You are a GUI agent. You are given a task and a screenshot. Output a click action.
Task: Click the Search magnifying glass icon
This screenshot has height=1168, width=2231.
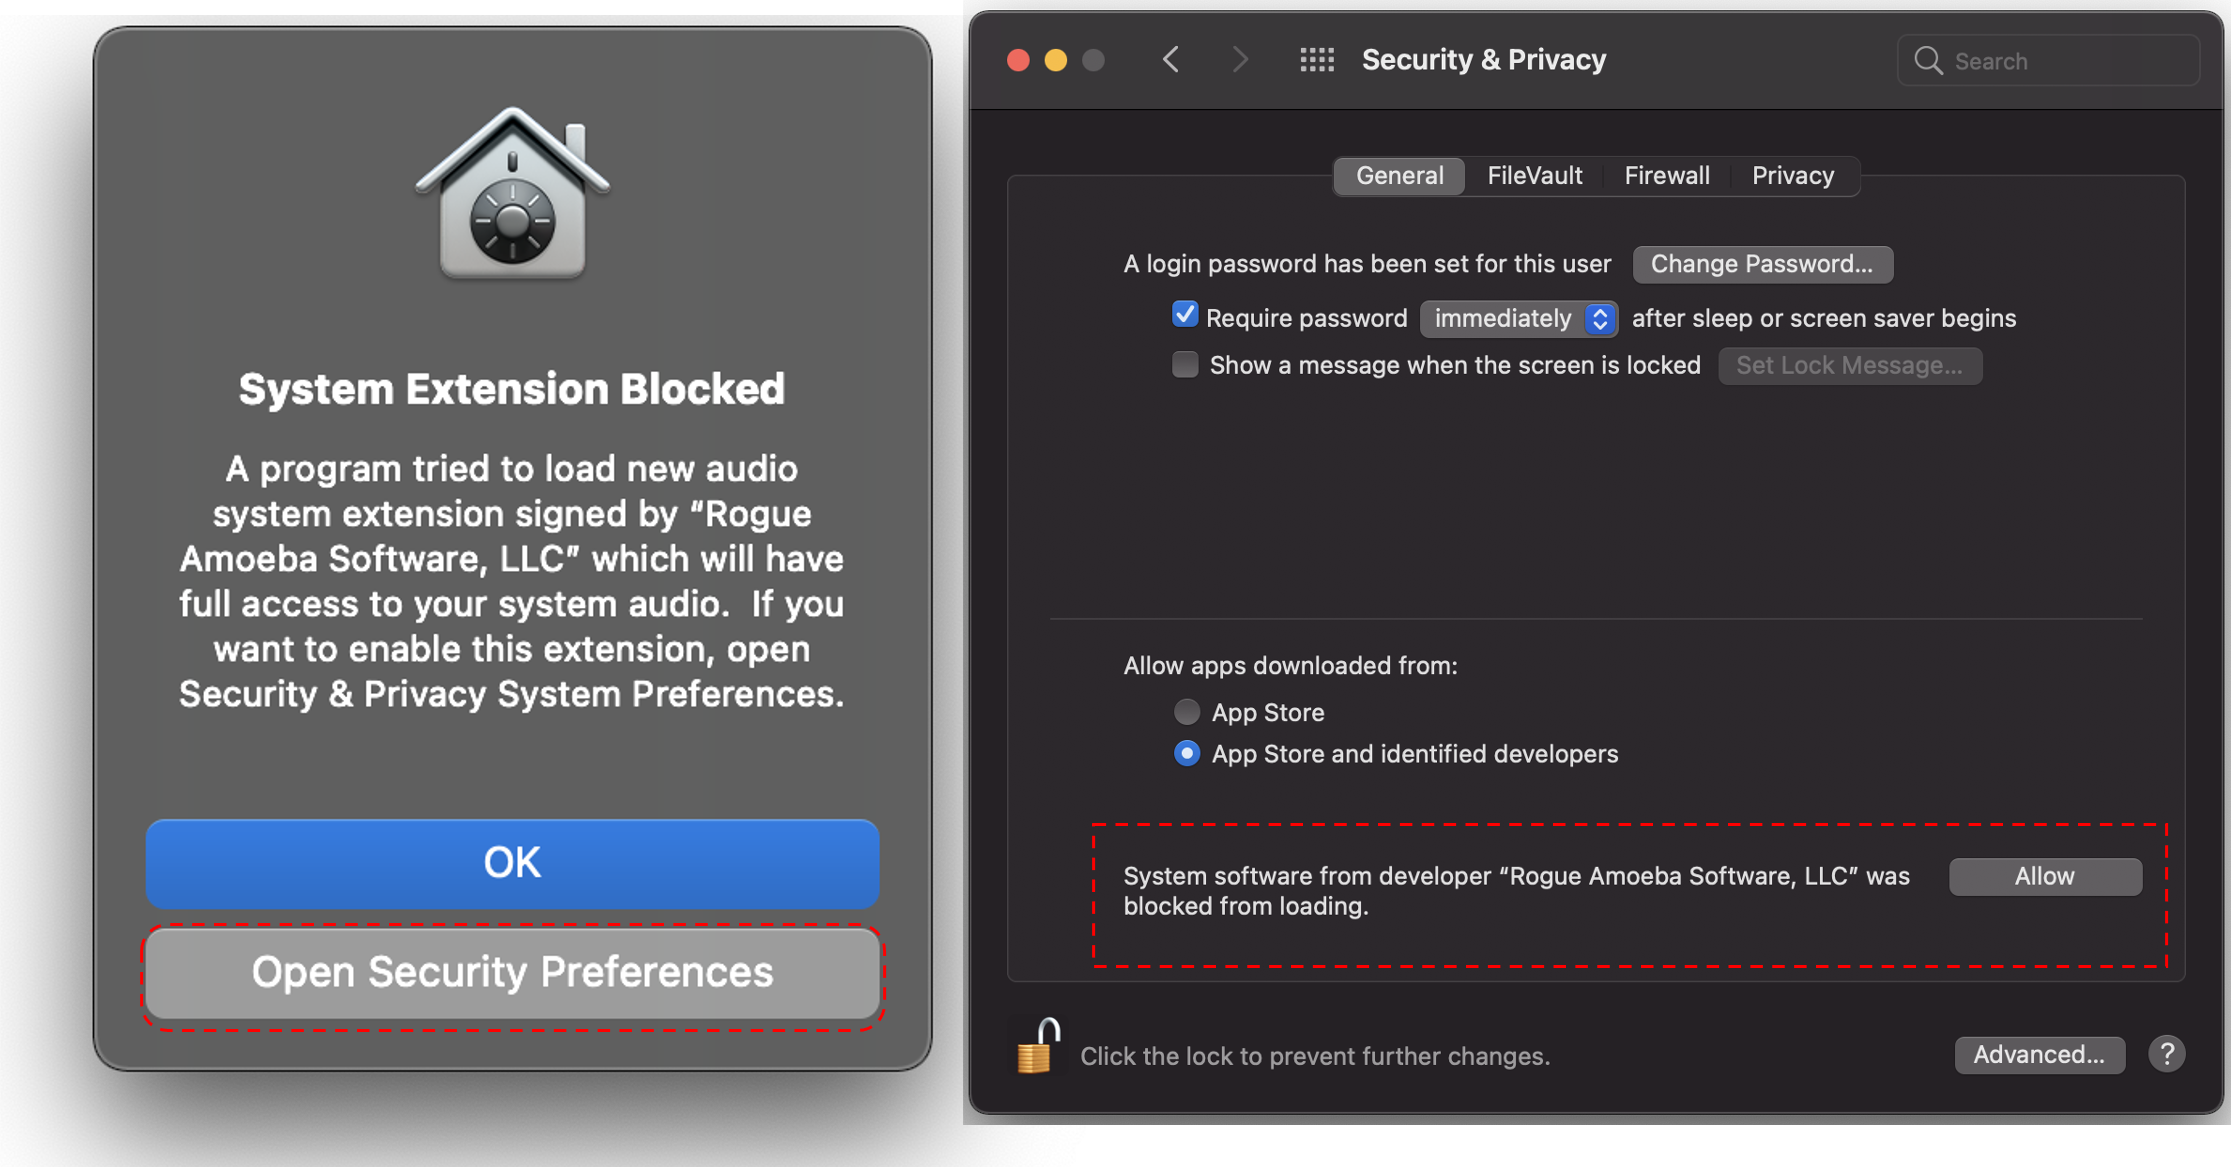[1929, 59]
